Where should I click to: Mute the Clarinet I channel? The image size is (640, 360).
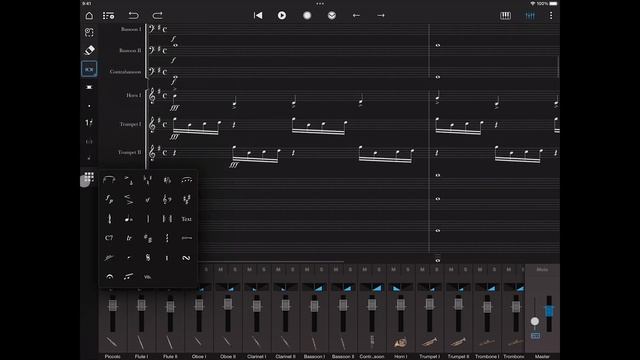point(249,269)
